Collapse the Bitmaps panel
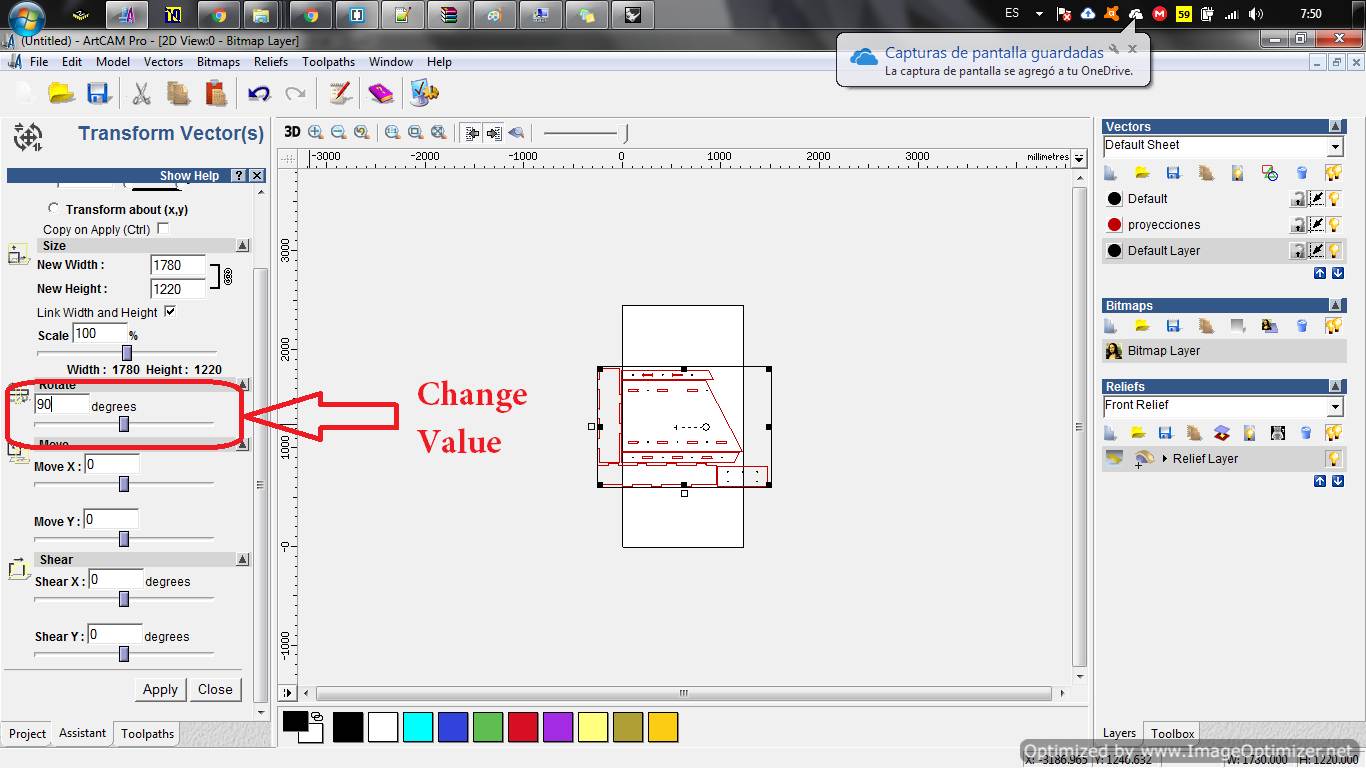The image size is (1366, 768). click(x=1336, y=305)
